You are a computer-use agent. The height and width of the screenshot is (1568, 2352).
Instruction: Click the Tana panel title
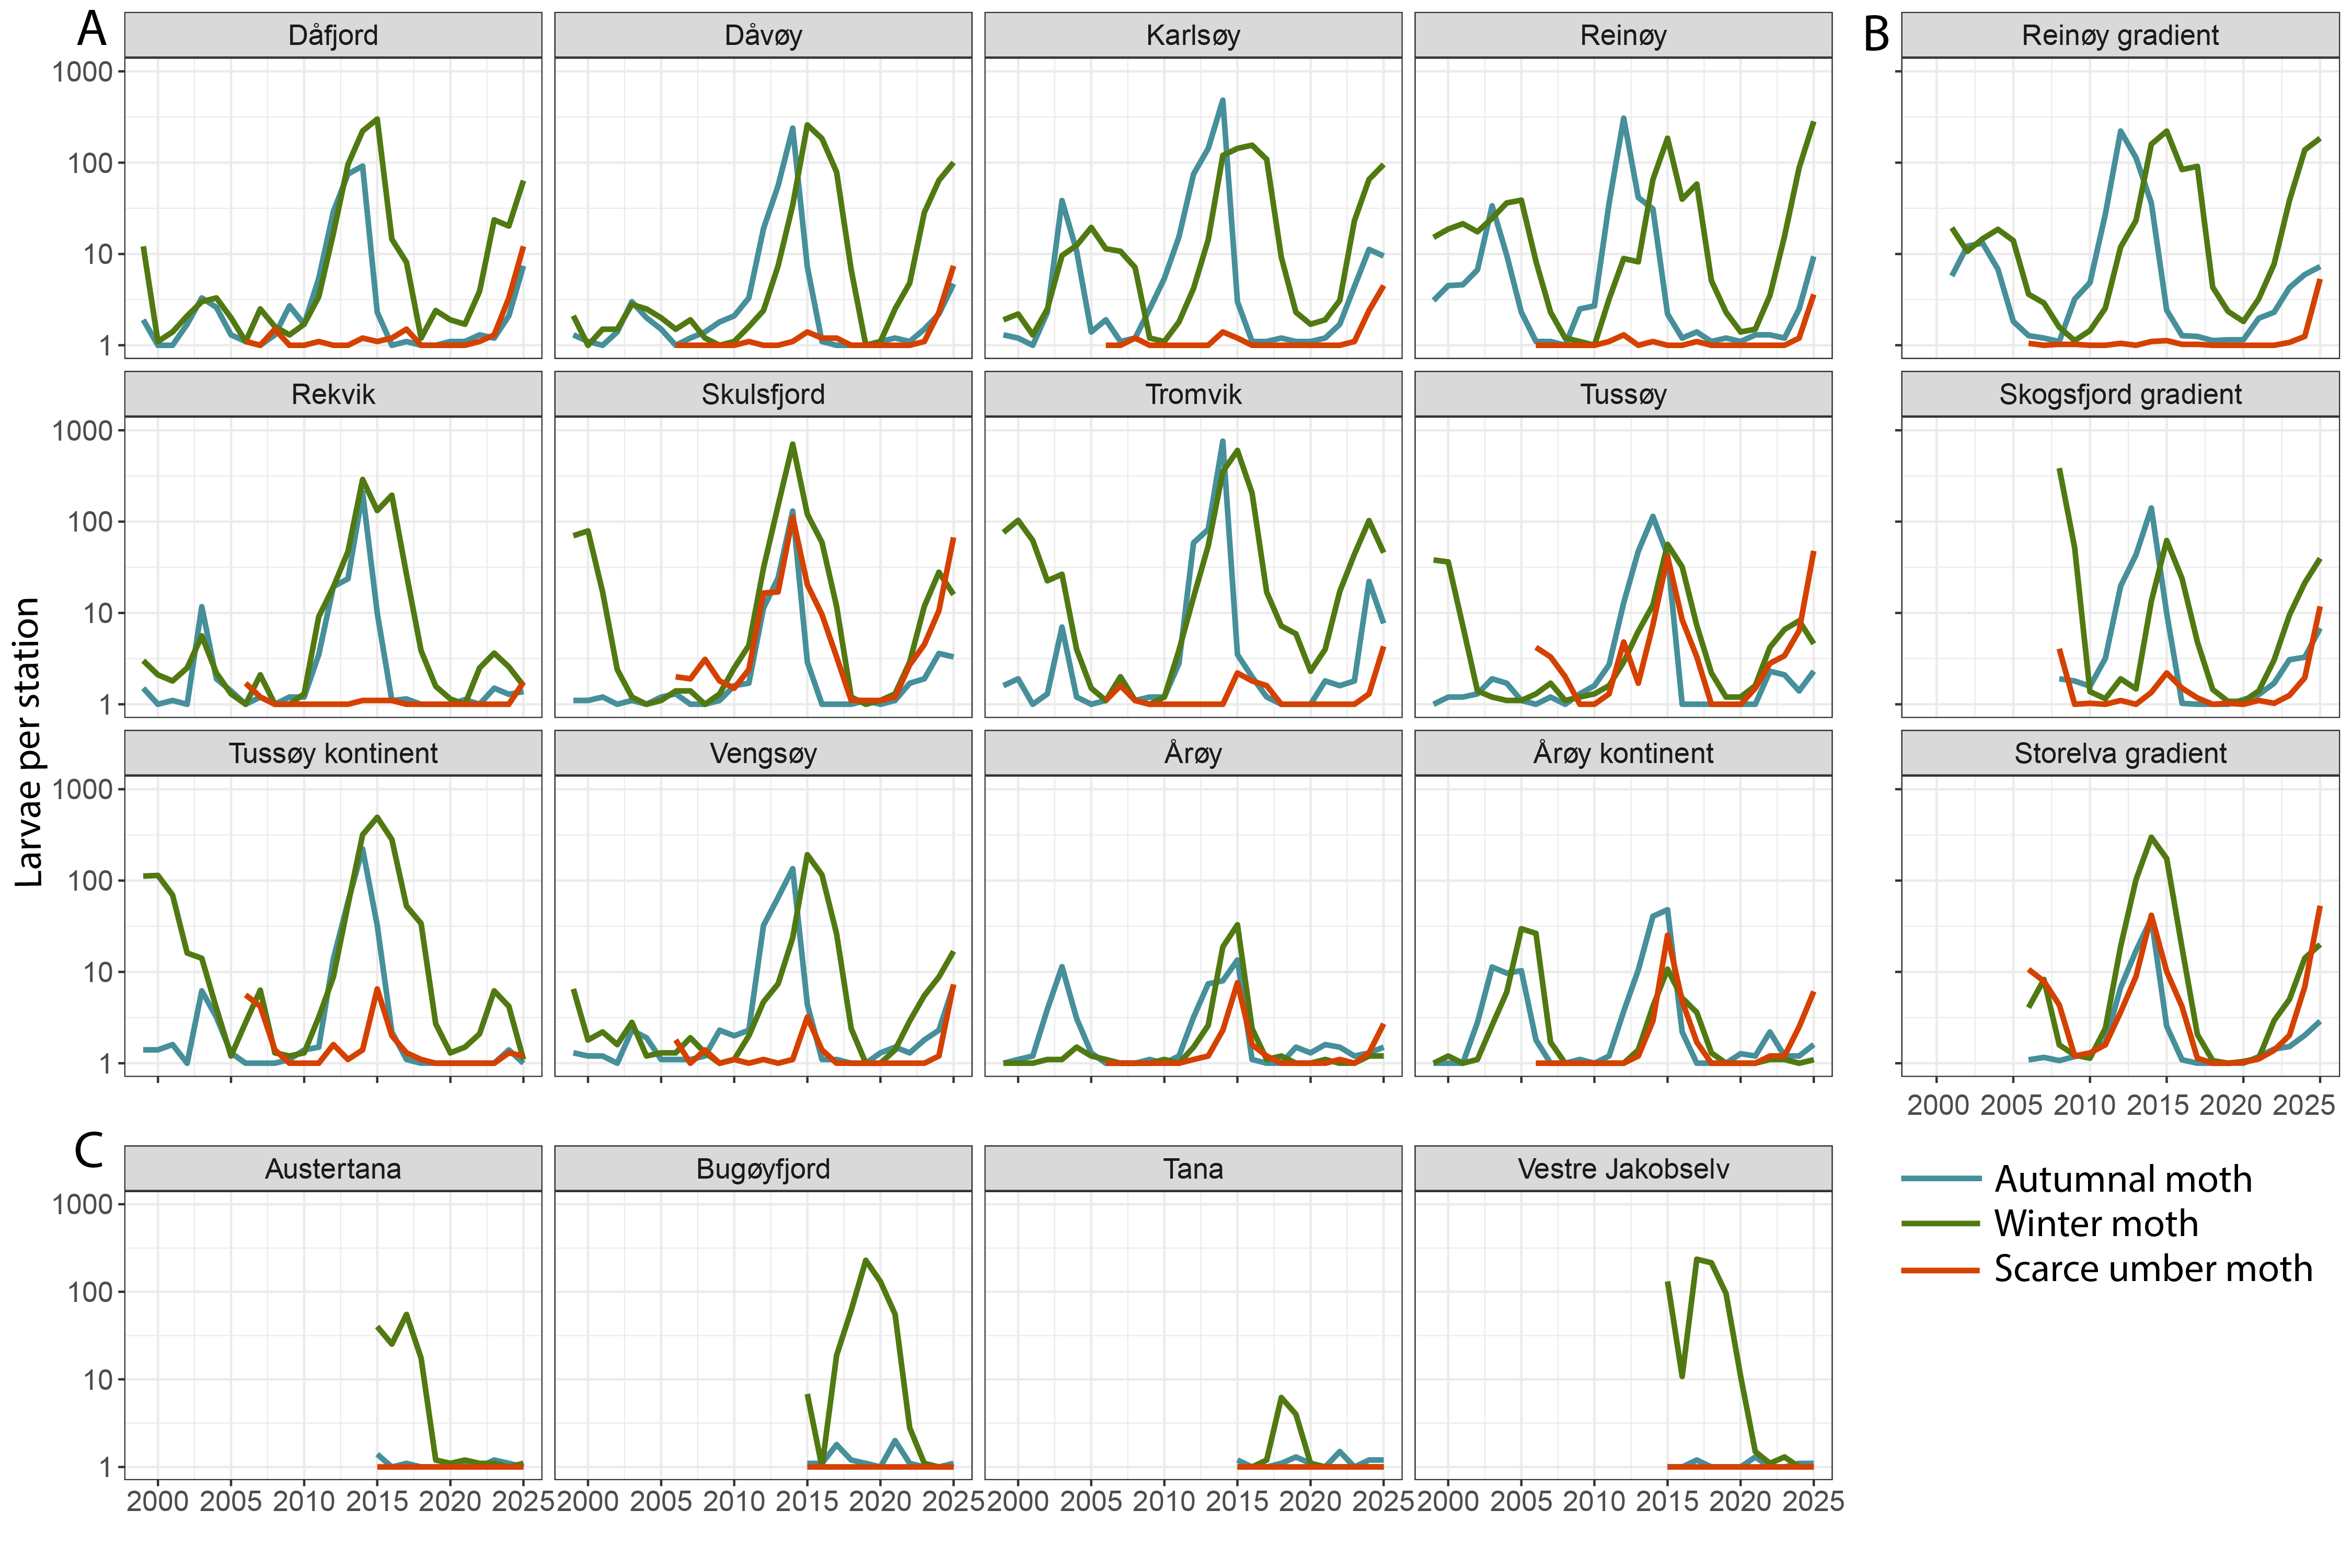click(1193, 1169)
